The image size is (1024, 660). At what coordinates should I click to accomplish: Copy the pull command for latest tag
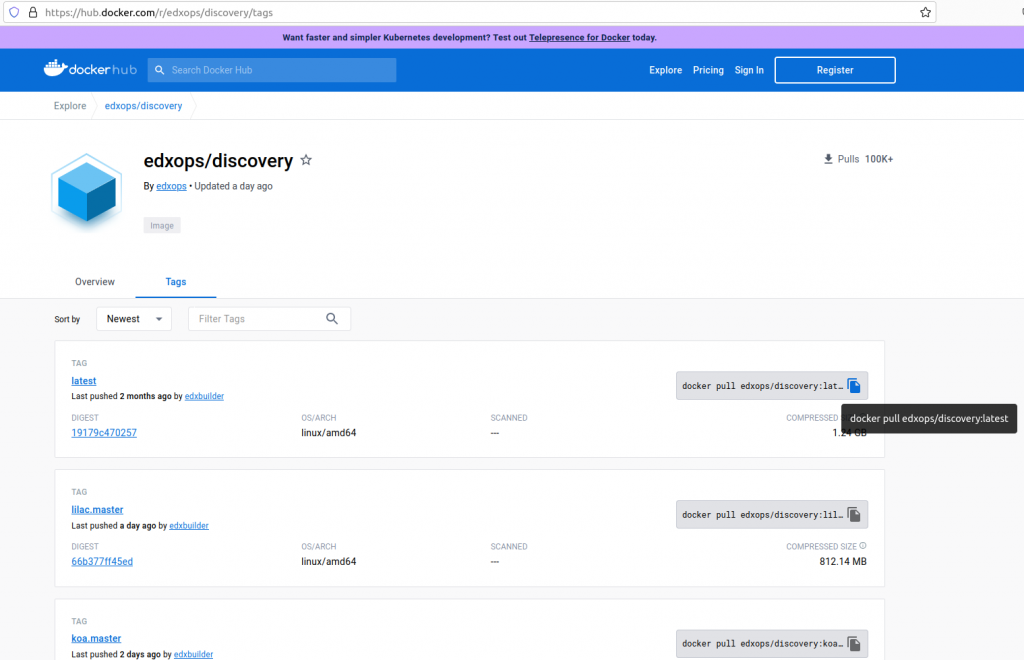click(854, 386)
